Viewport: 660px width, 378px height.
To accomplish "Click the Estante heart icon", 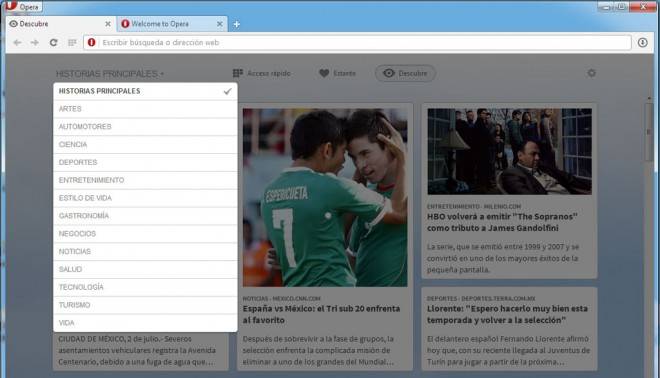I will click(324, 73).
